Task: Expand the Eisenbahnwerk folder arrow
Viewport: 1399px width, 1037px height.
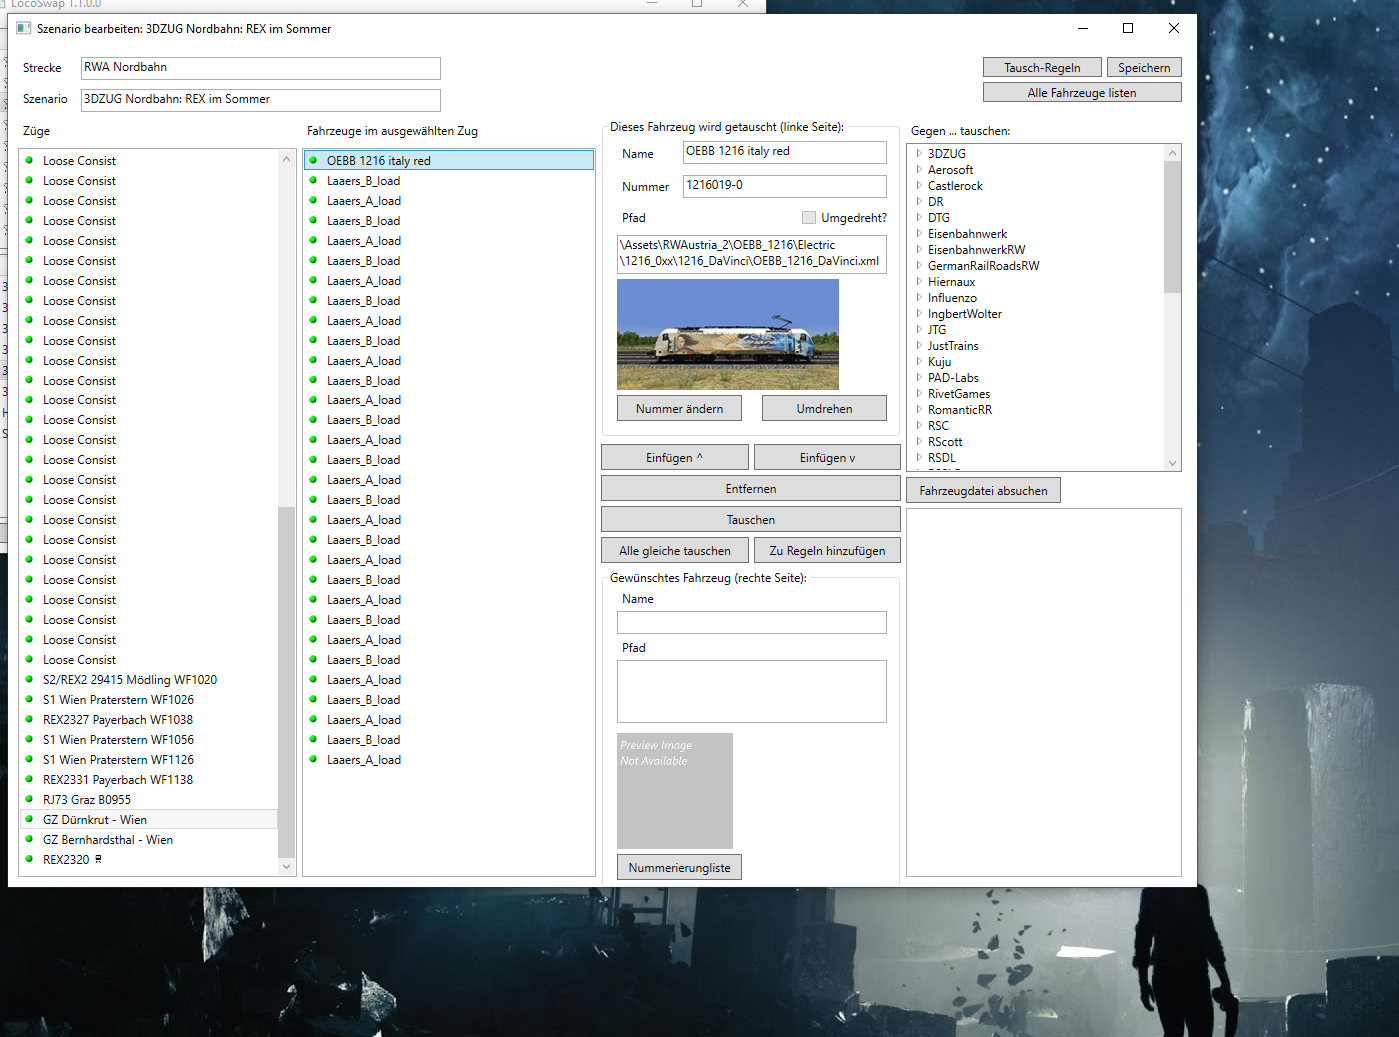Action: [x=919, y=234]
